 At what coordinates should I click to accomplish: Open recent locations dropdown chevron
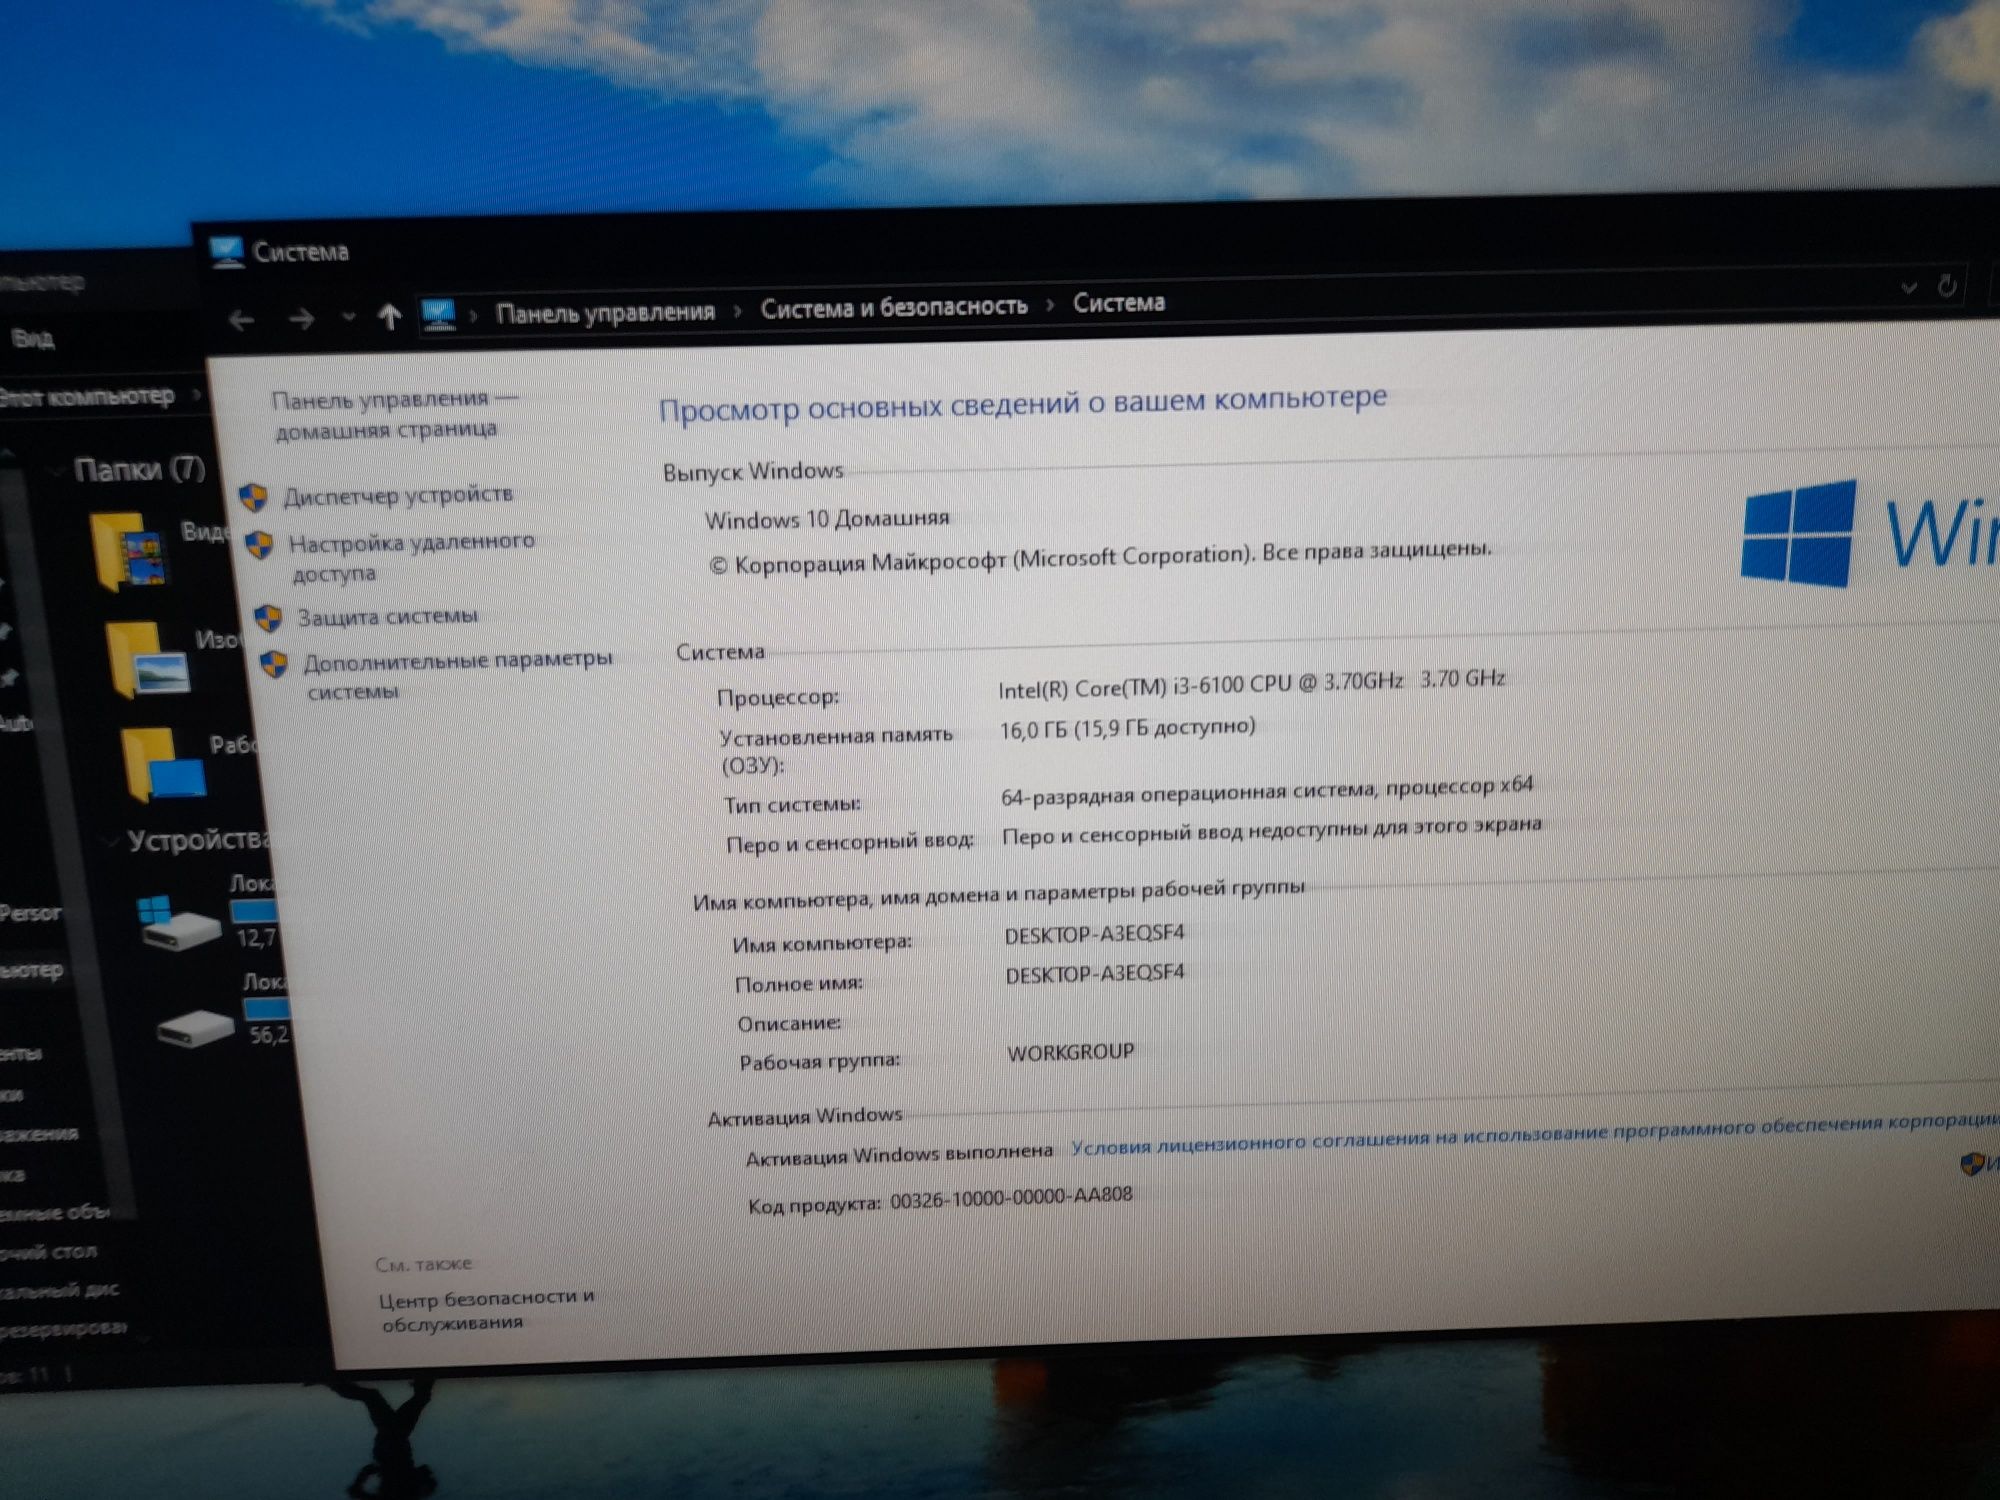[x=348, y=318]
